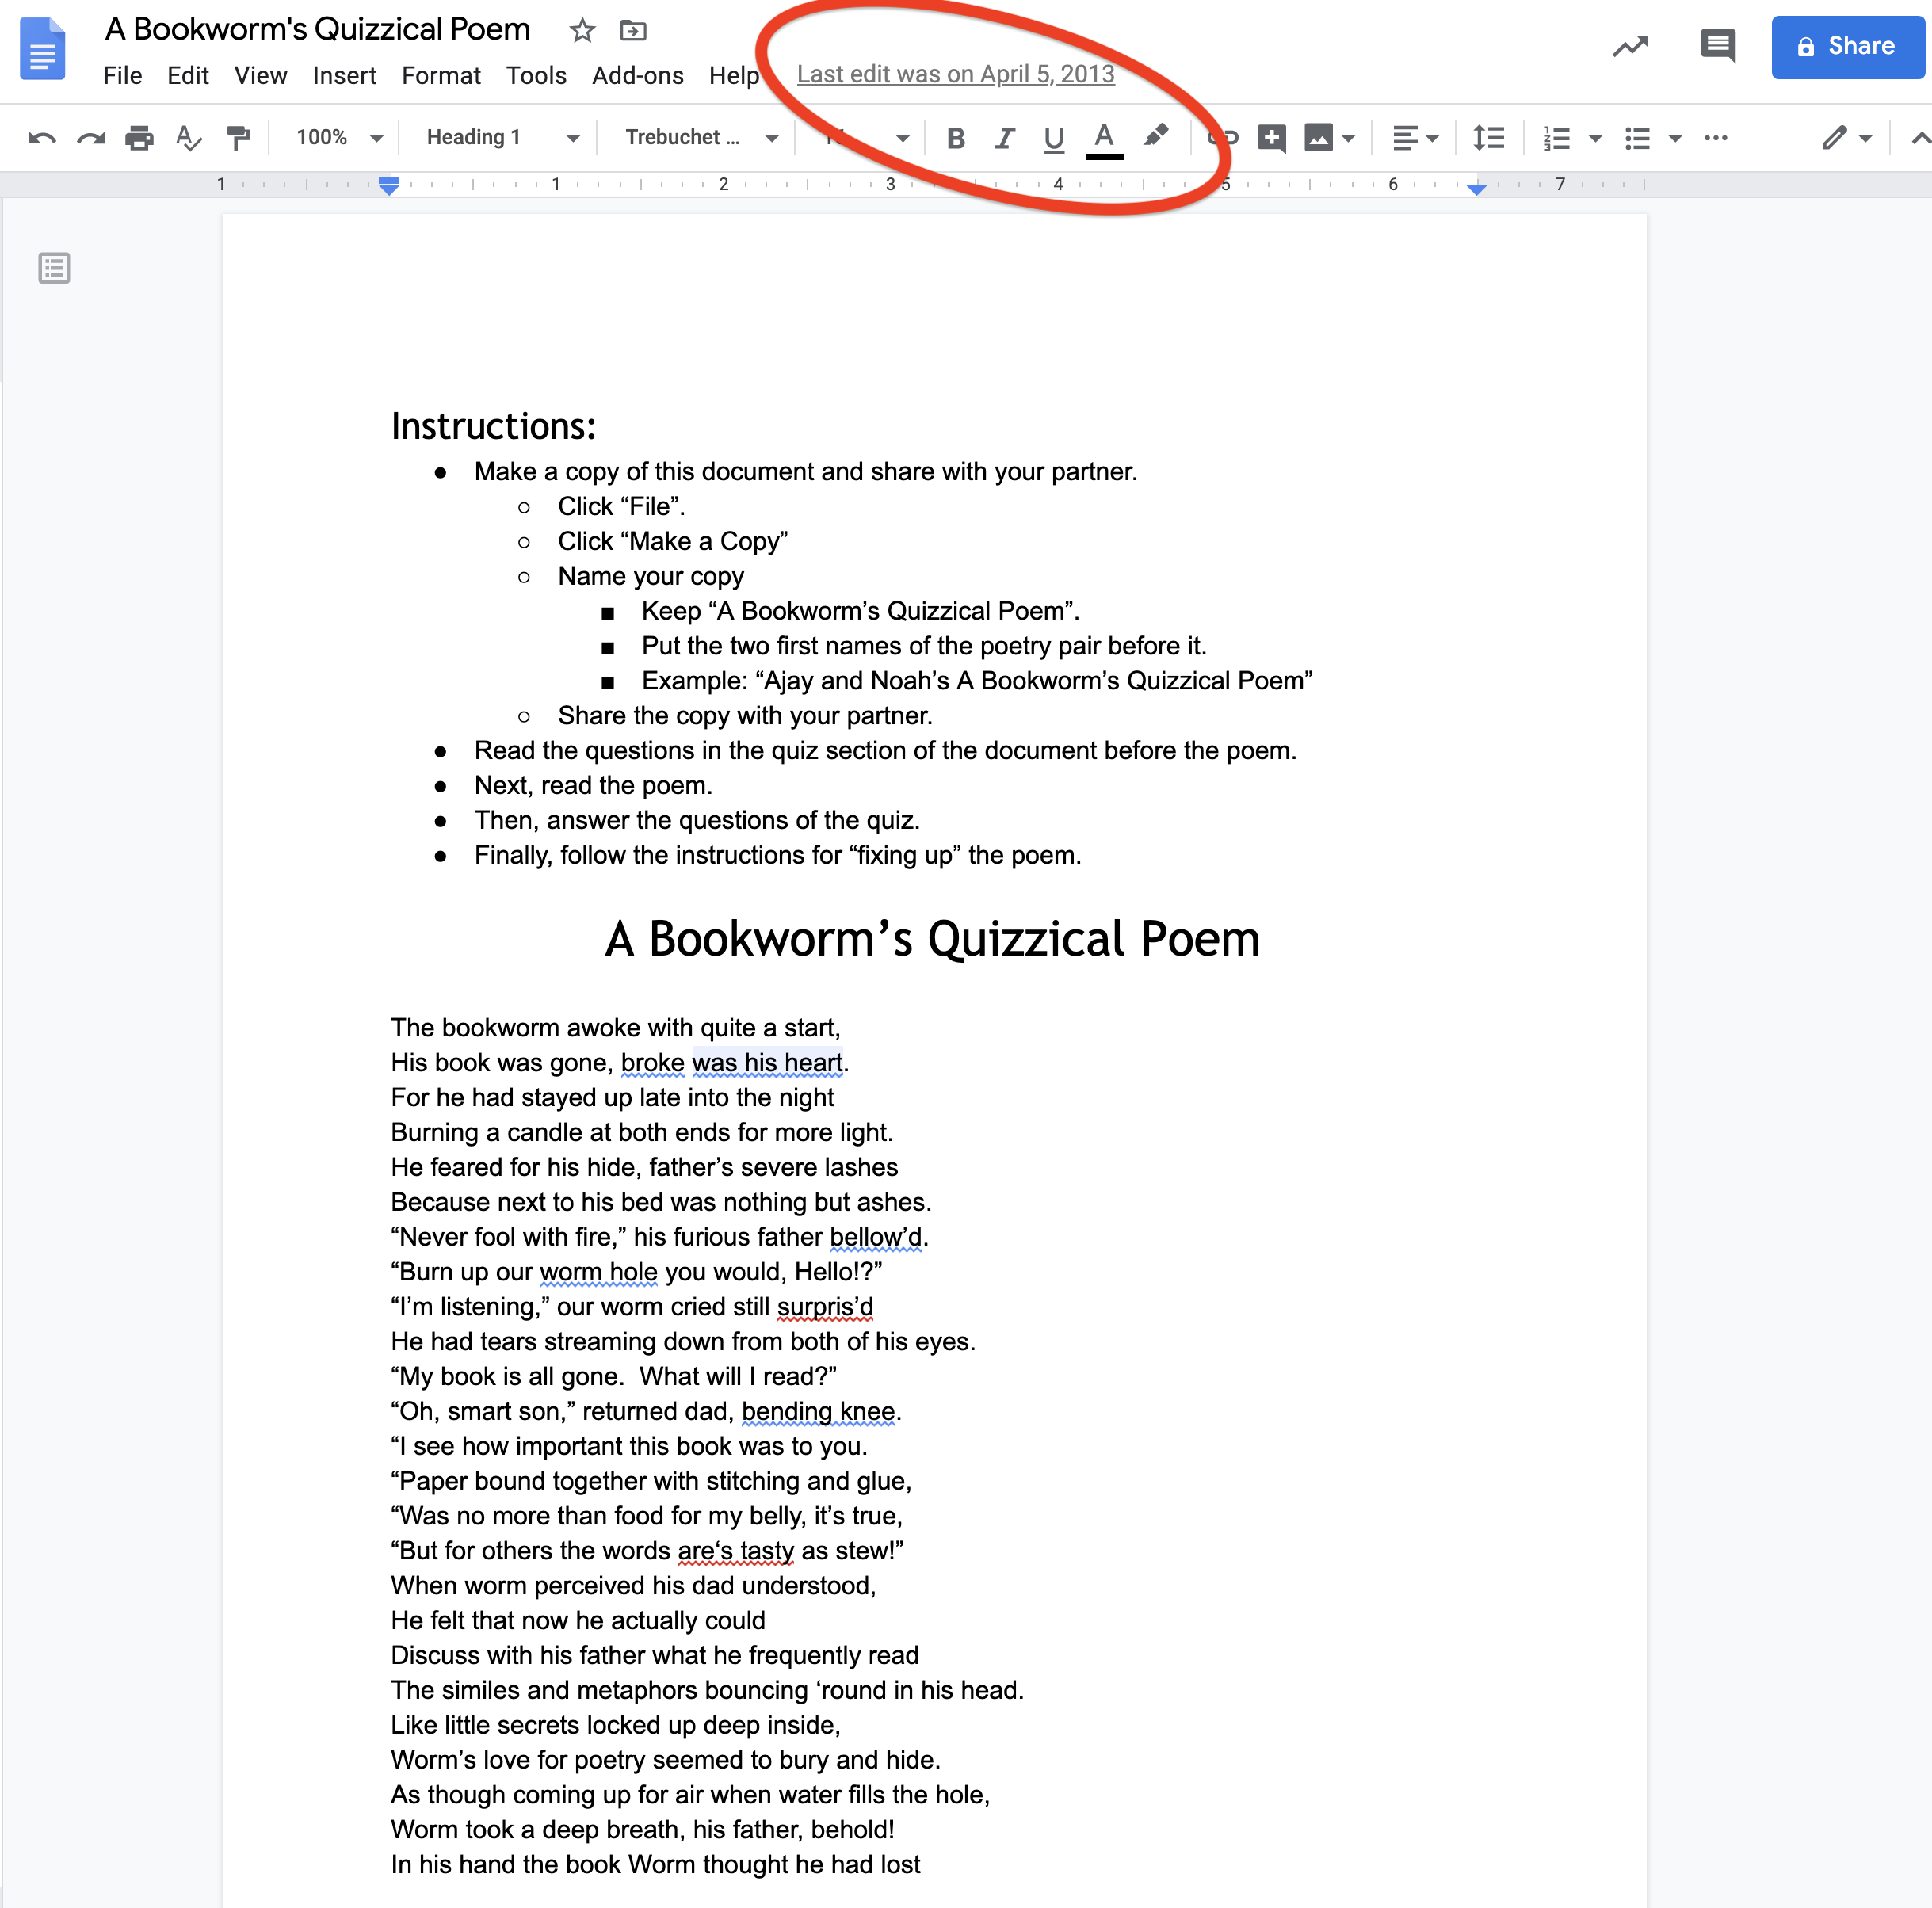
Task: Open the text color picker
Action: [x=1103, y=138]
